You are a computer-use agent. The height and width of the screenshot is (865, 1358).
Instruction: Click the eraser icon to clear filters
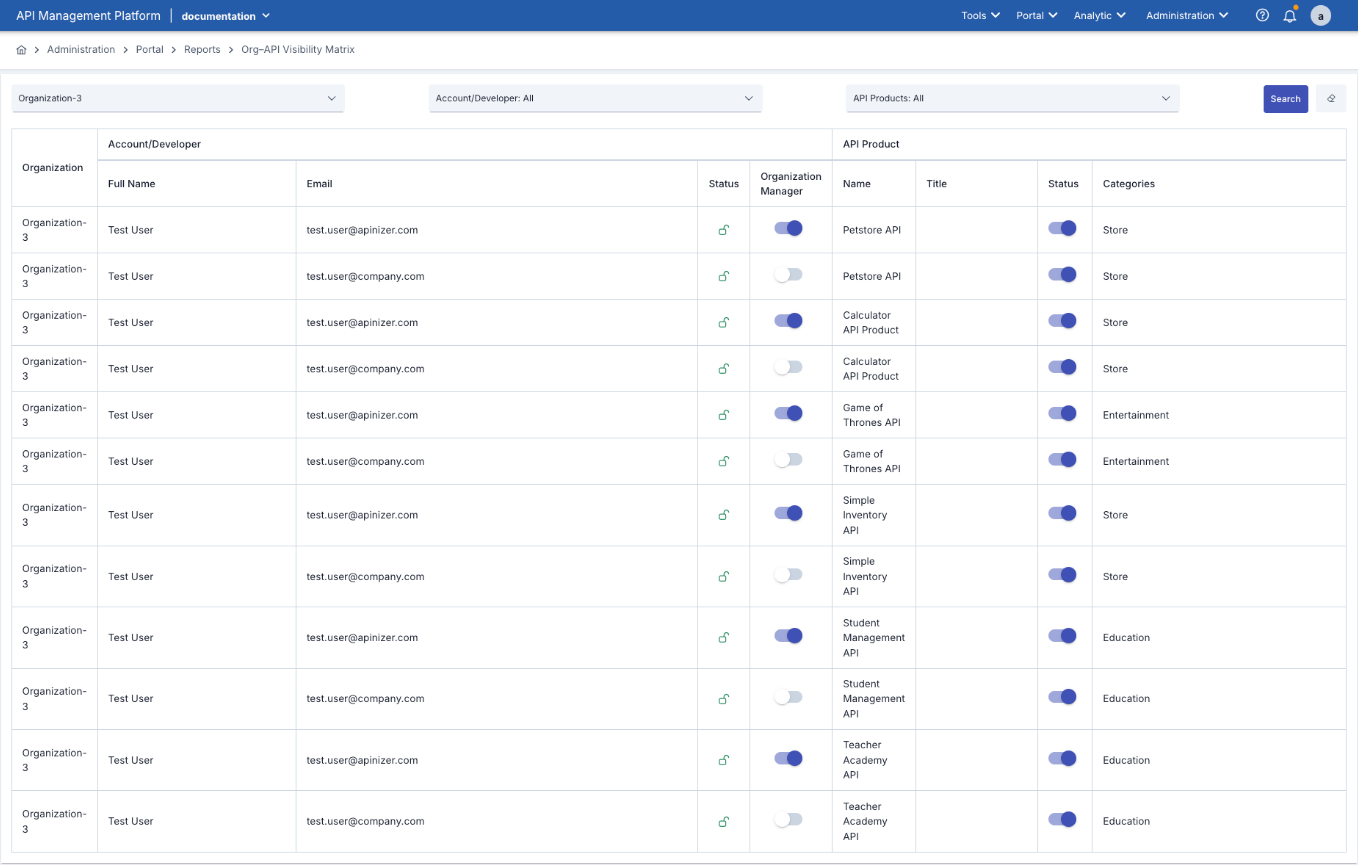pyautogui.click(x=1331, y=98)
